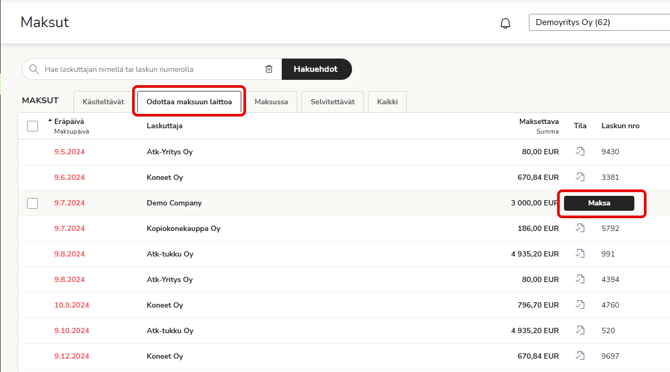Select the 10.9.2024 due date
This screenshot has width=670, height=372.
[x=71, y=305]
